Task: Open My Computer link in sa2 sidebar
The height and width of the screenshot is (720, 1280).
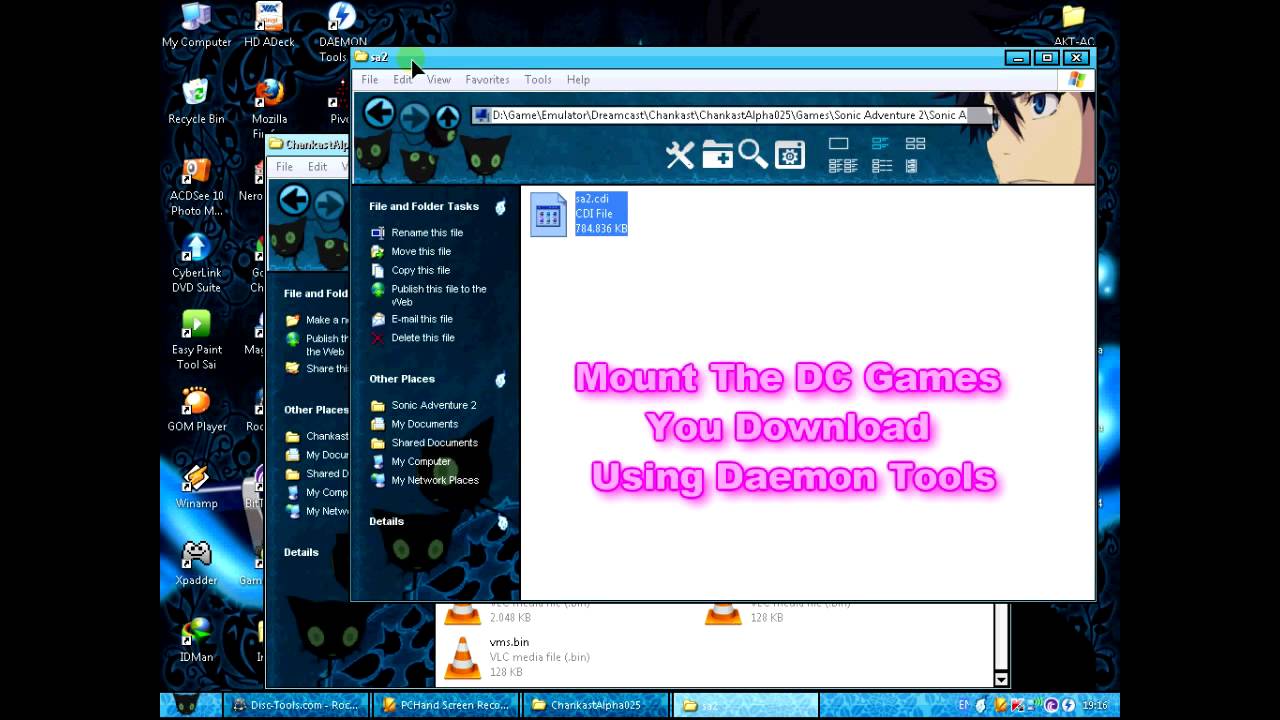Action: (421, 462)
